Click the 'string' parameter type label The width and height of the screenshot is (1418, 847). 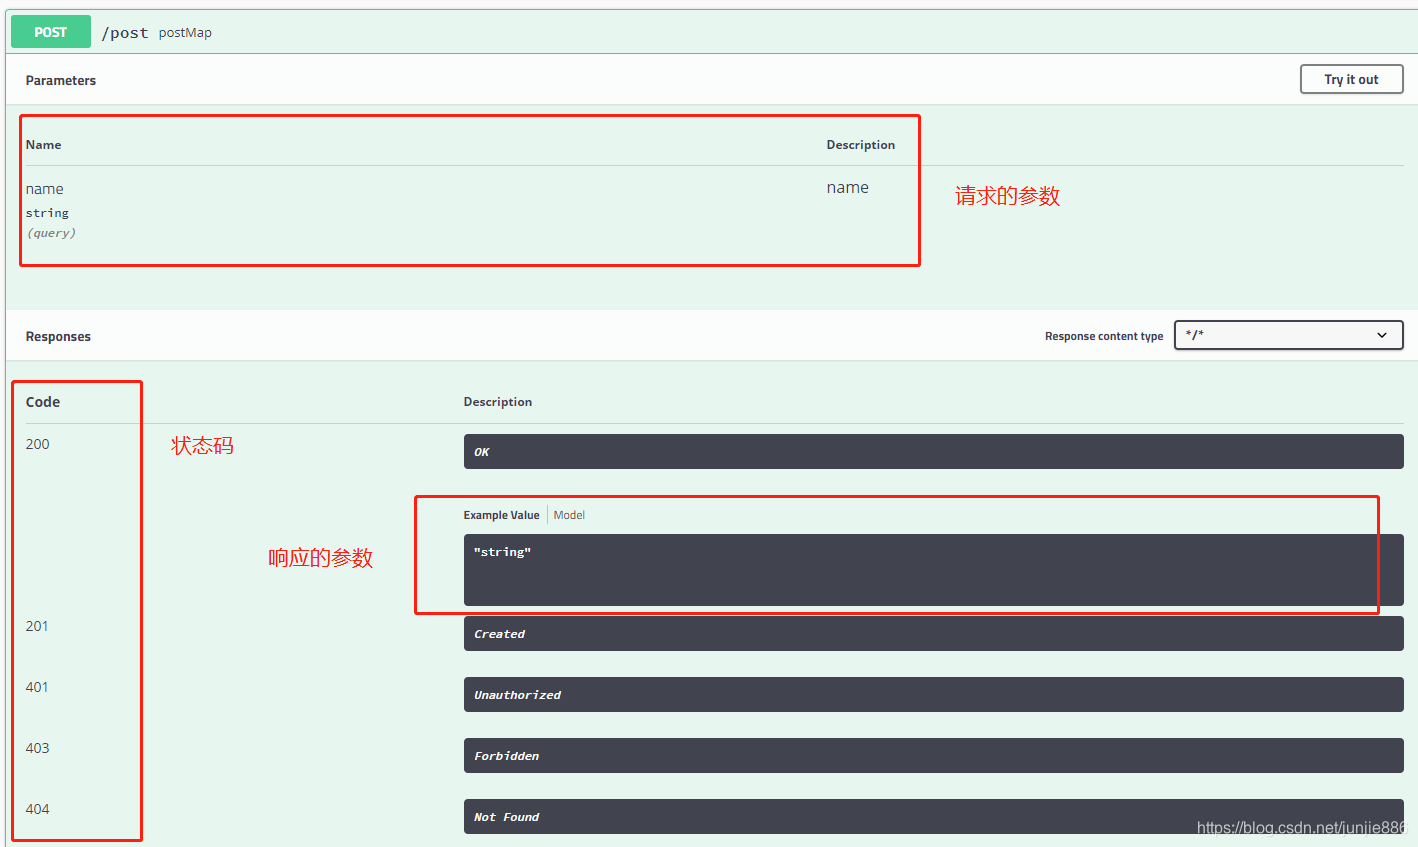coord(47,213)
